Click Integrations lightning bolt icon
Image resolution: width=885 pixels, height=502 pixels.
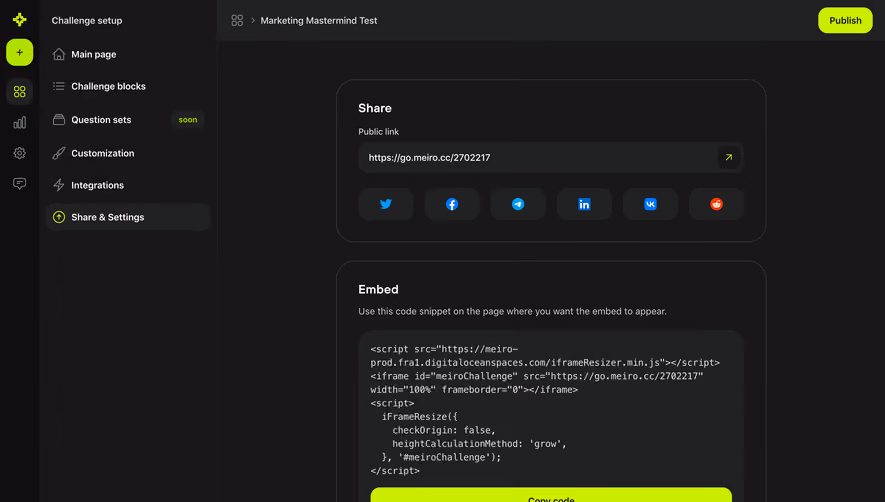[x=59, y=185]
